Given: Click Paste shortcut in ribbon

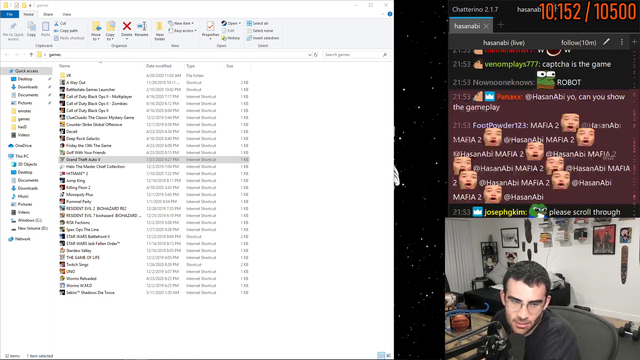Looking at the screenshot, I should point(69,38).
